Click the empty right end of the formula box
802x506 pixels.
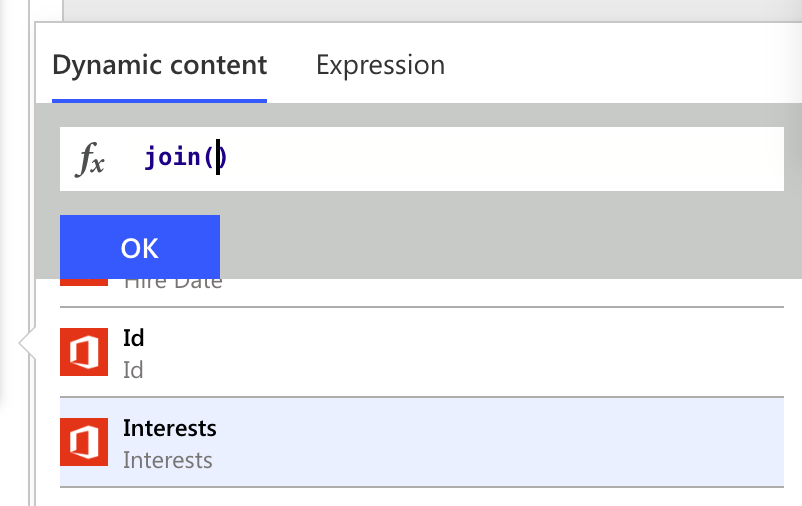click(x=700, y=158)
